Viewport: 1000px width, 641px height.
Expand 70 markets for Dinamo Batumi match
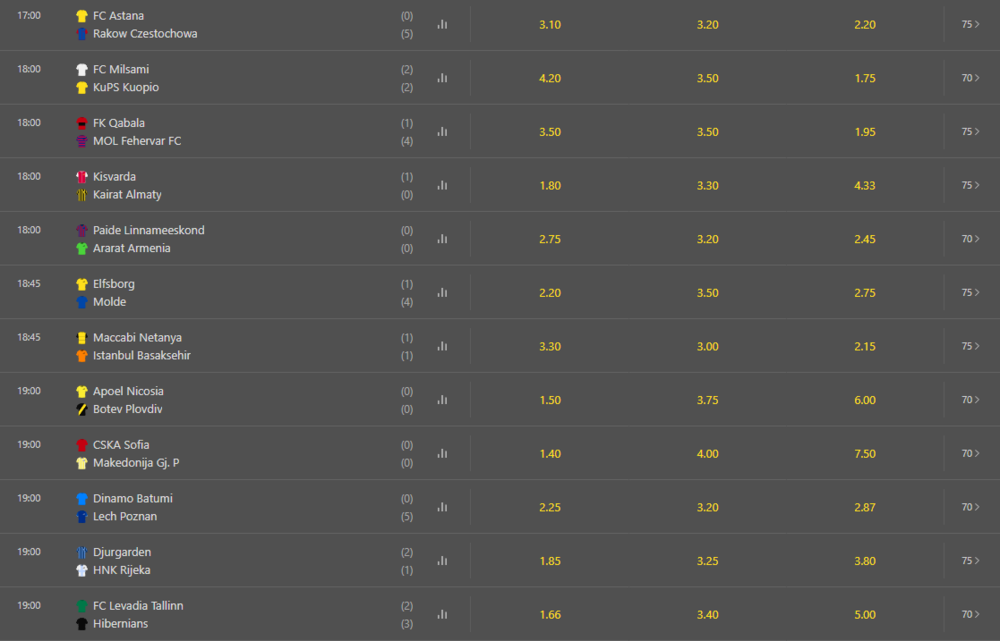(x=971, y=506)
